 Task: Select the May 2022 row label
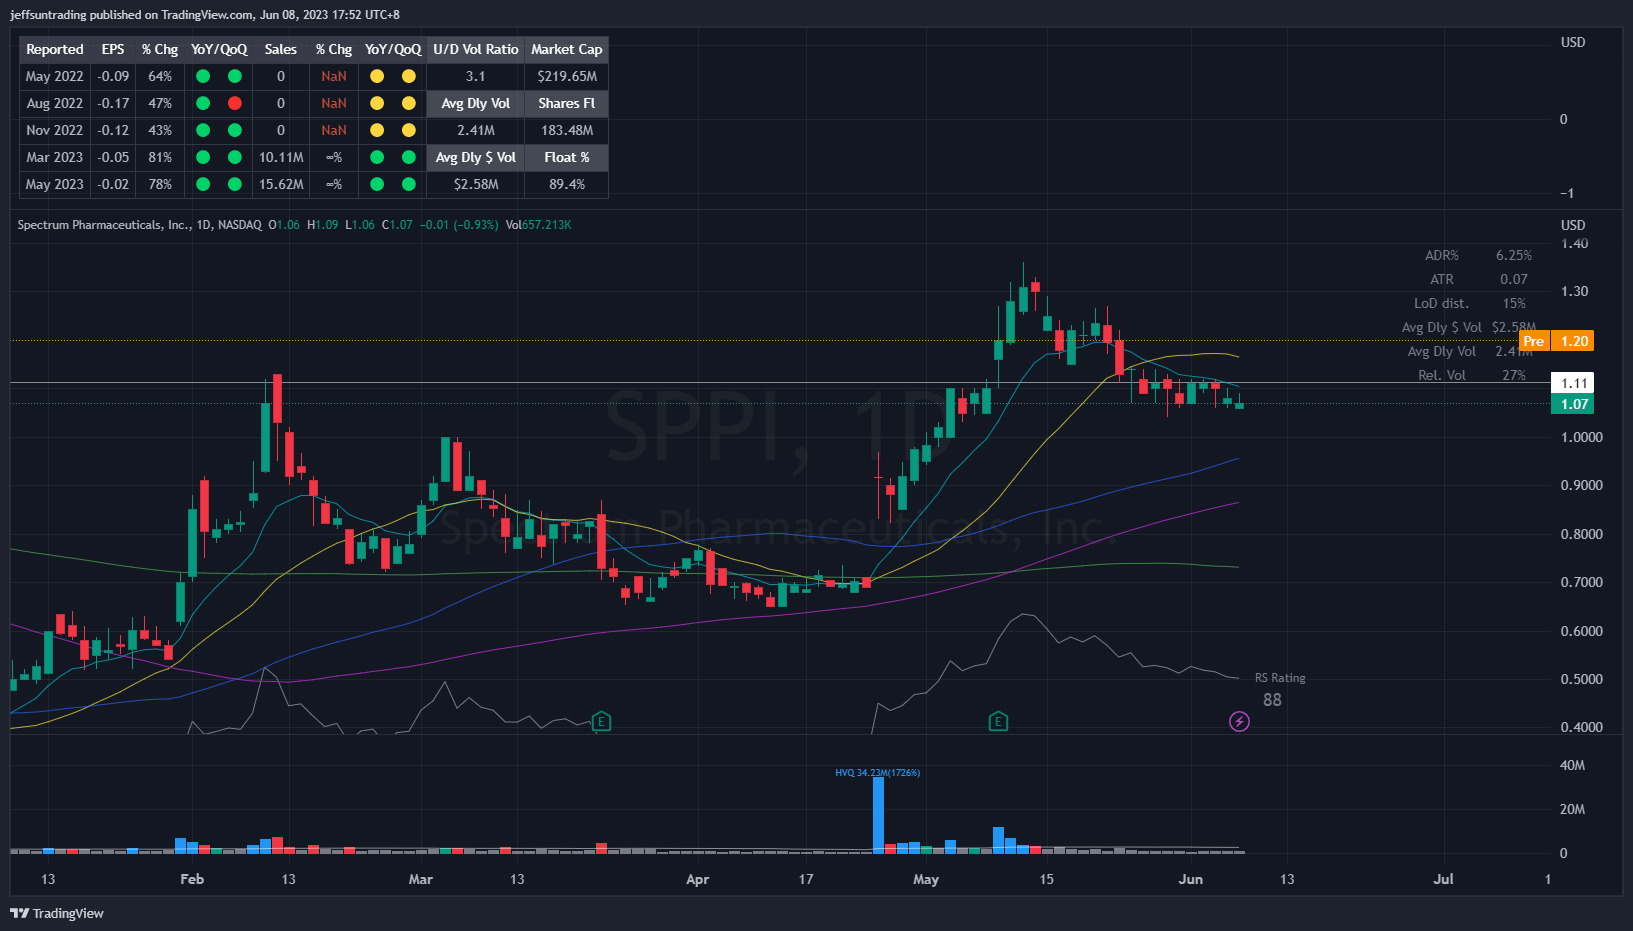[x=55, y=76]
